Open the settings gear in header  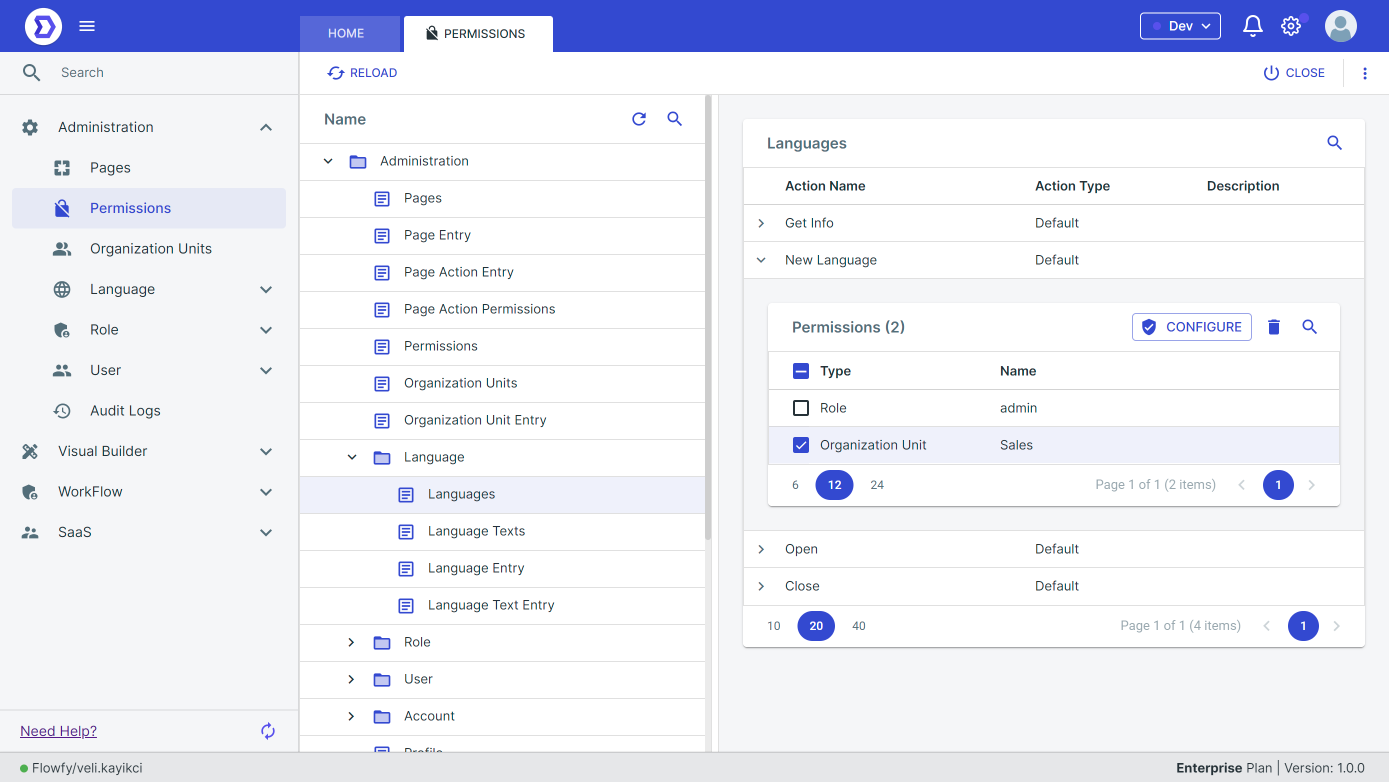(x=1292, y=26)
